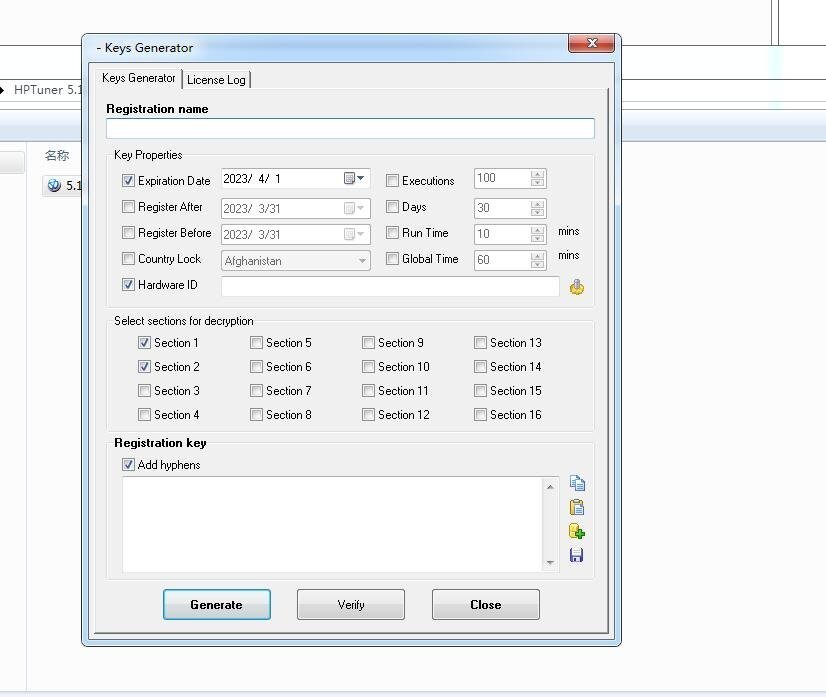Click the globe icon next to 5.1

(x=53, y=184)
